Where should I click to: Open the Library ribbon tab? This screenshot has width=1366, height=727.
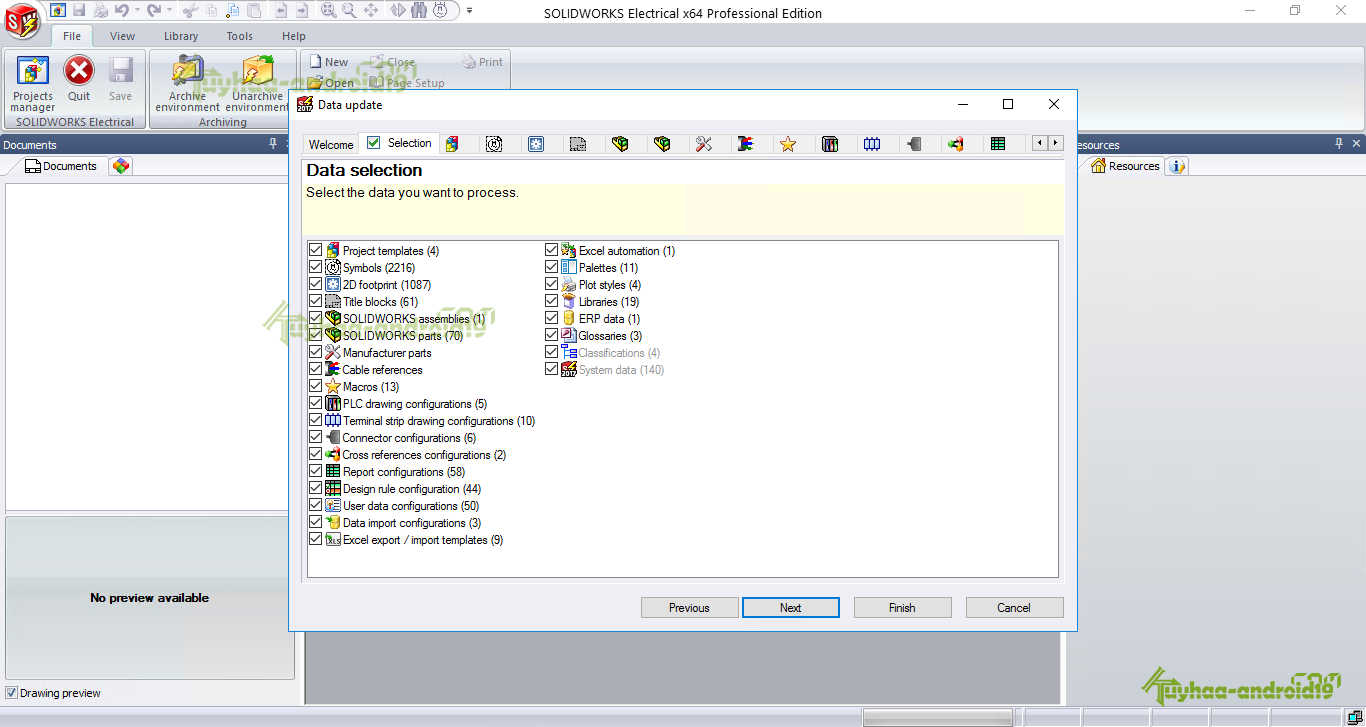click(x=181, y=36)
